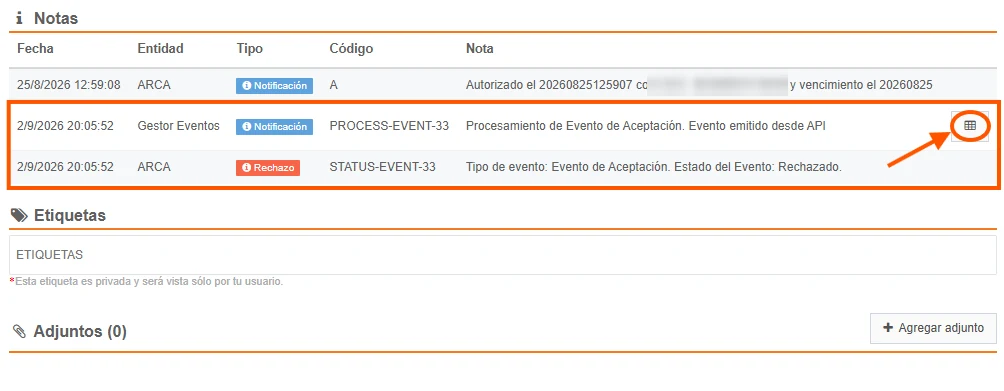Click the Notas info icon
The width and height of the screenshot is (1004, 391).
[x=19, y=18]
